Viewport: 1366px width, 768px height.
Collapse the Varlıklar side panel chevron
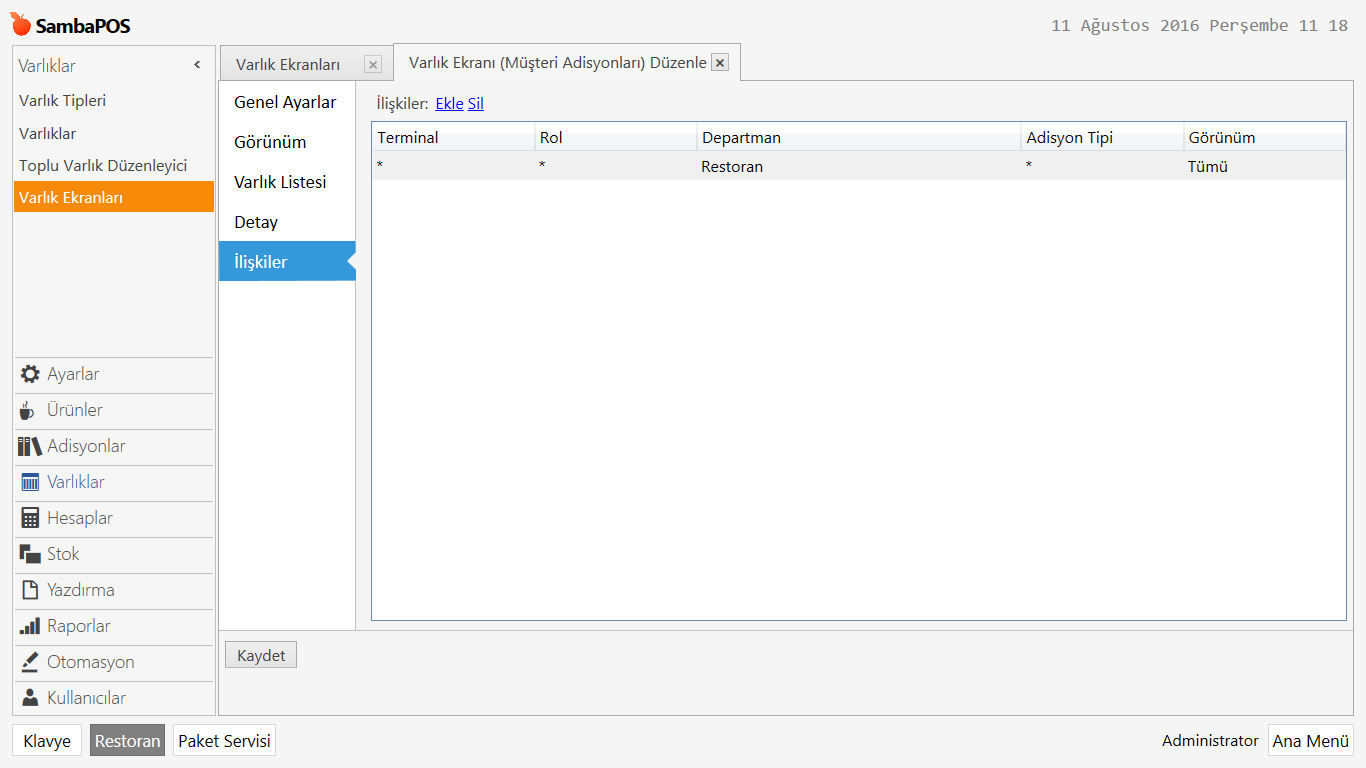tap(197, 65)
